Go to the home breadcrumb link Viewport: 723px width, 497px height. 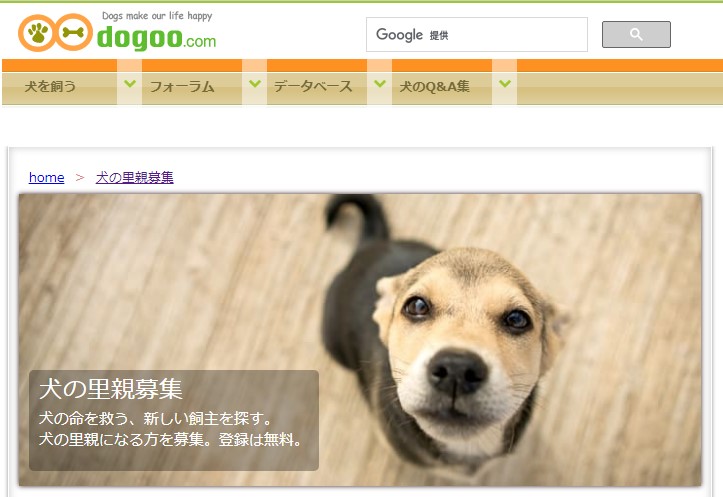[x=47, y=178]
